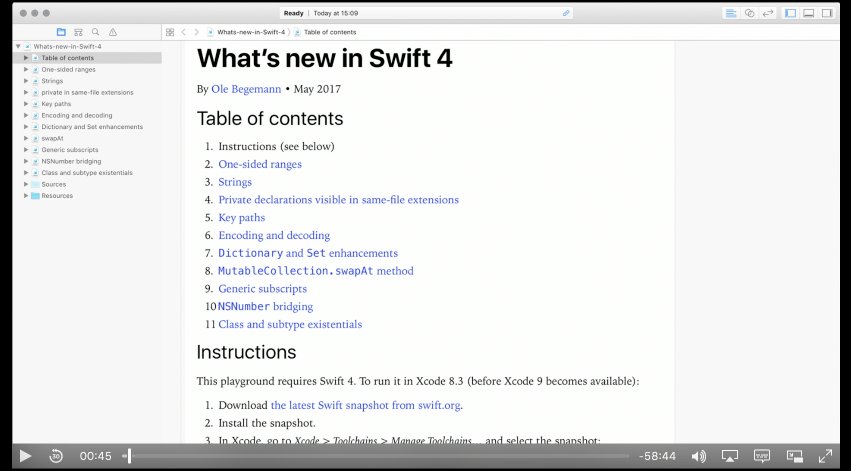Expand the Encoding and decoding page
851x471 pixels.
(26, 115)
